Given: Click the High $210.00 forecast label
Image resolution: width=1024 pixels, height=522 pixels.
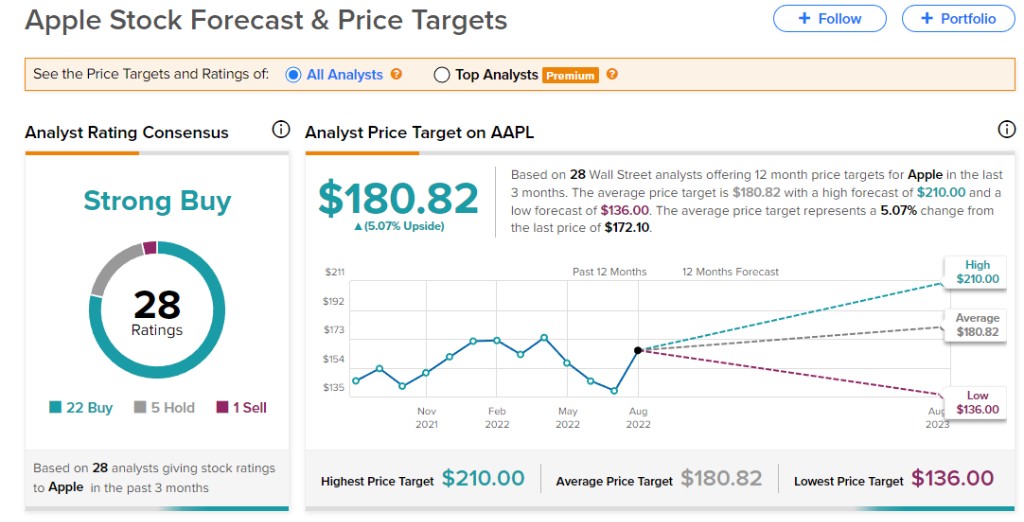Looking at the screenshot, I should pyautogui.click(x=977, y=272).
